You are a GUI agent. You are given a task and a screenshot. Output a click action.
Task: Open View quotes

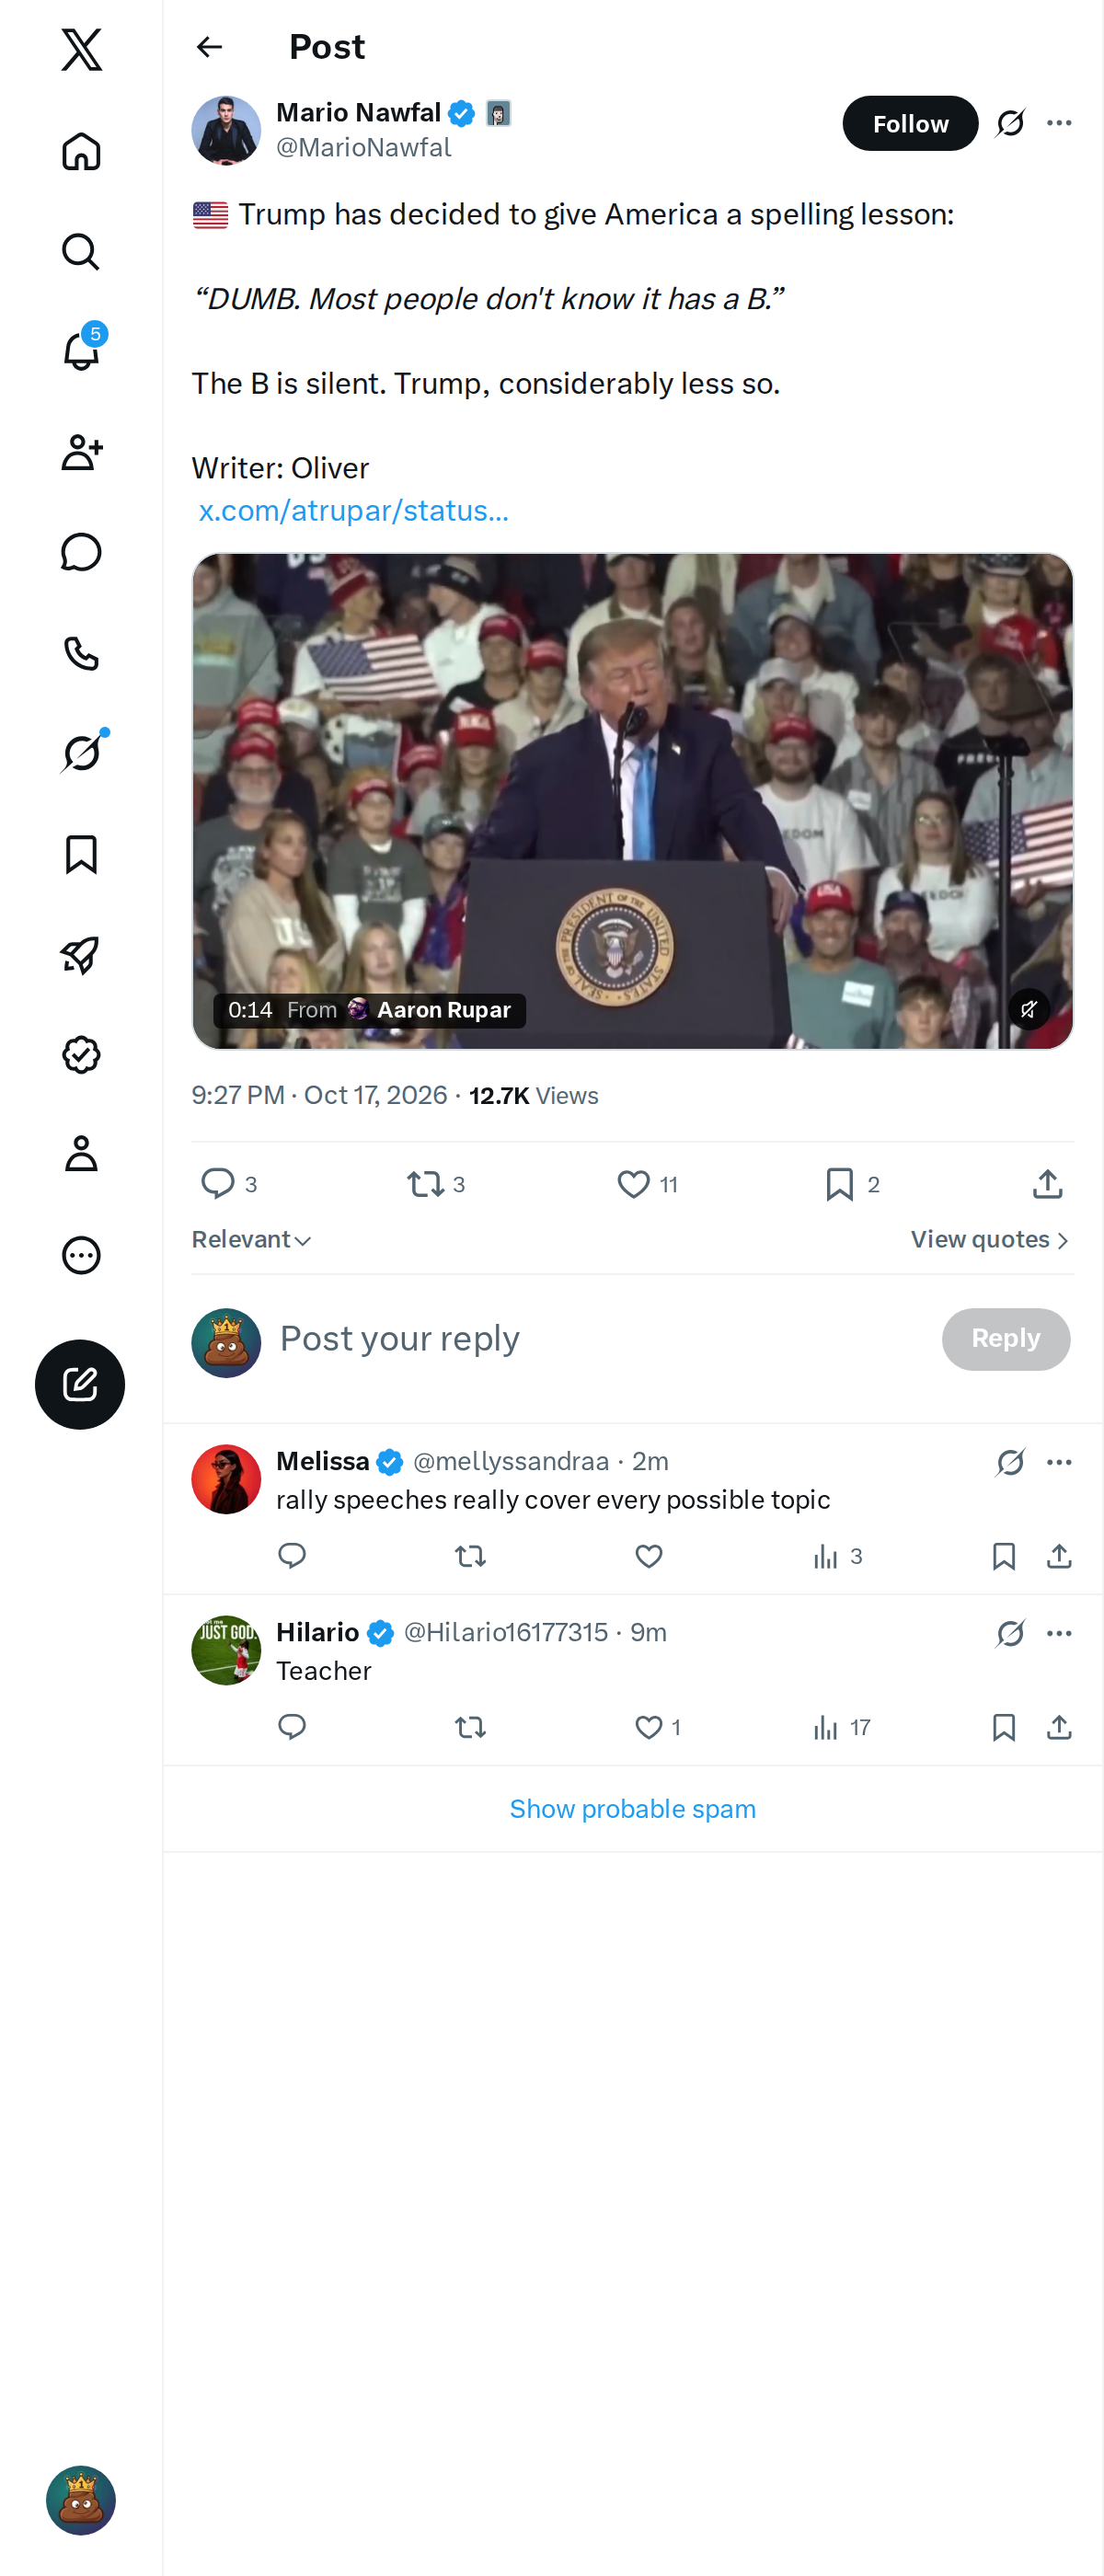pyautogui.click(x=990, y=1239)
